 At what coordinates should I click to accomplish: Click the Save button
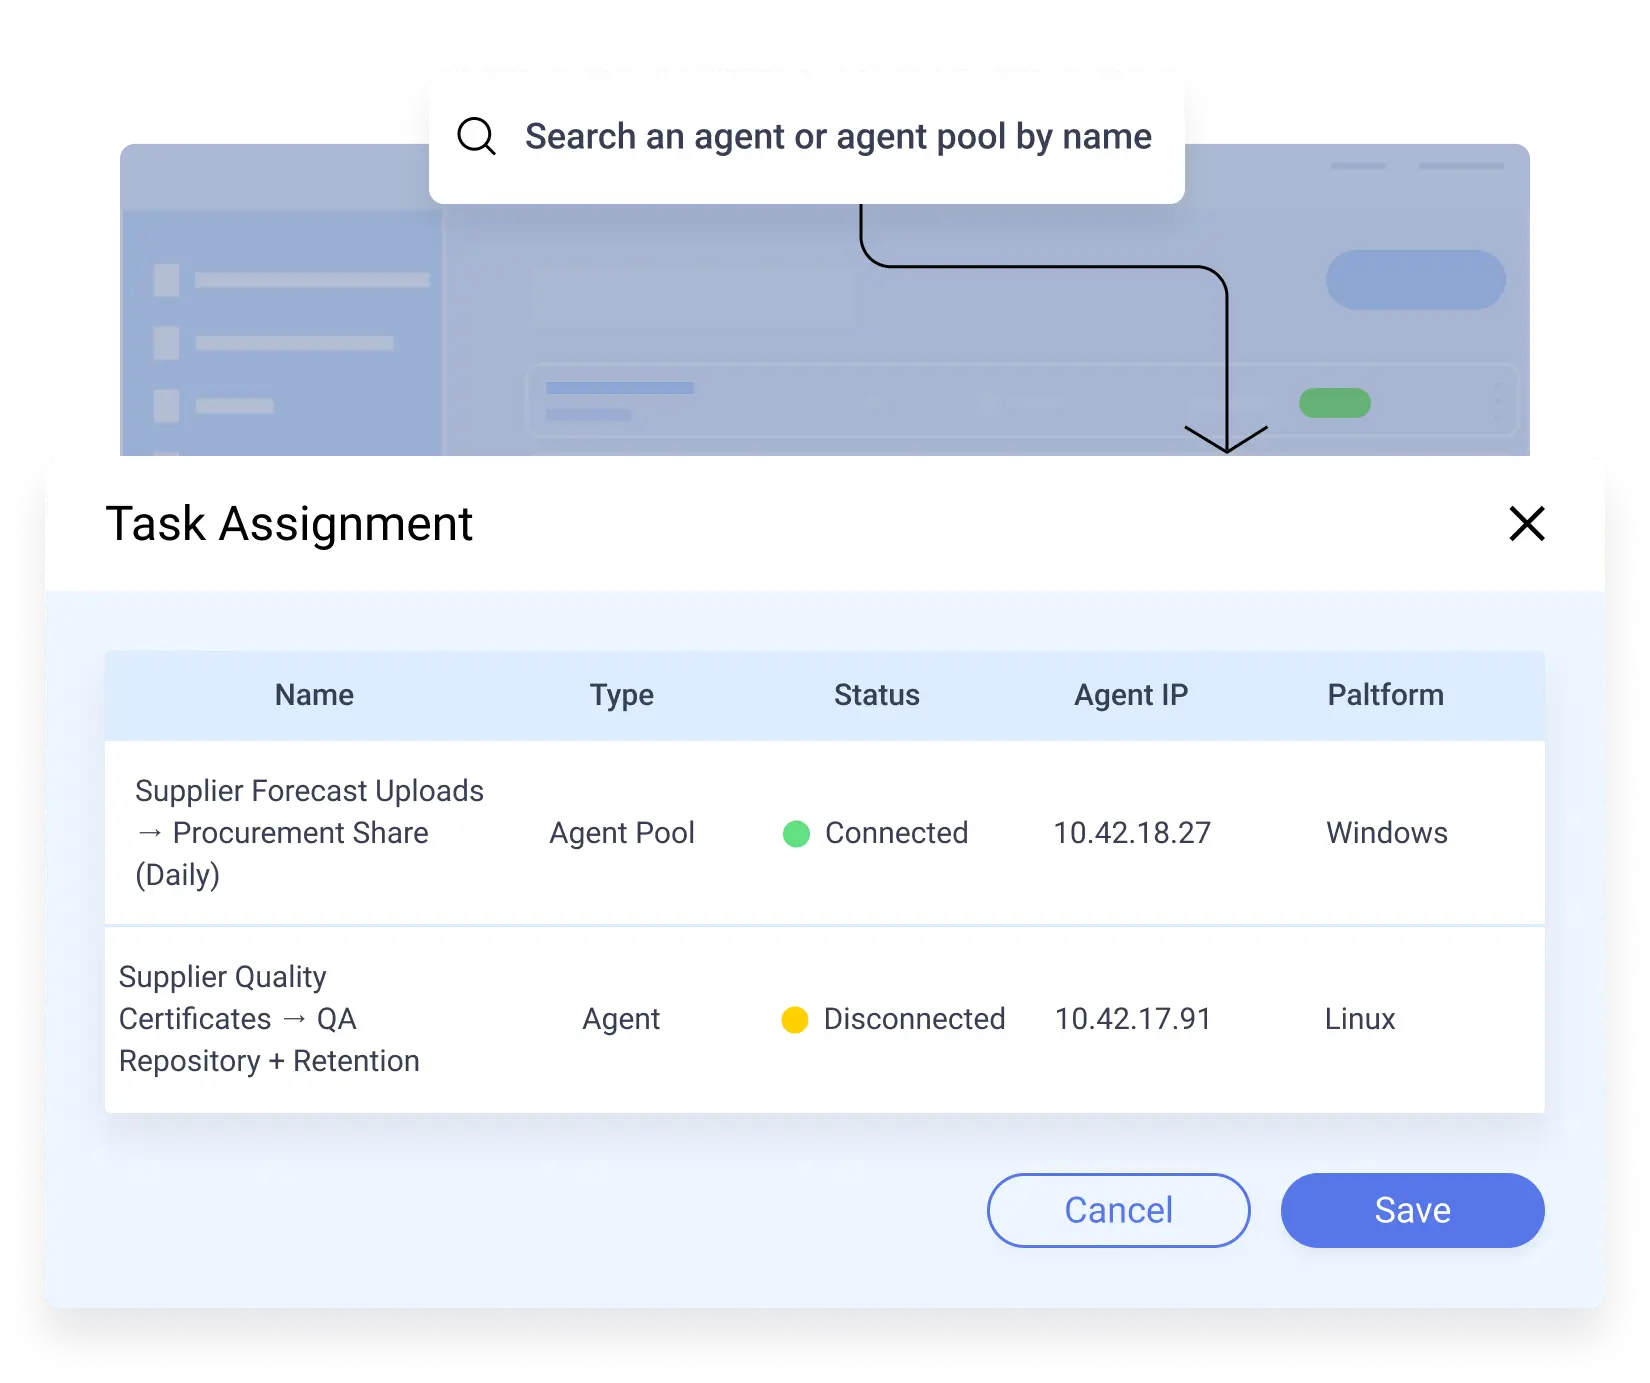coord(1411,1210)
